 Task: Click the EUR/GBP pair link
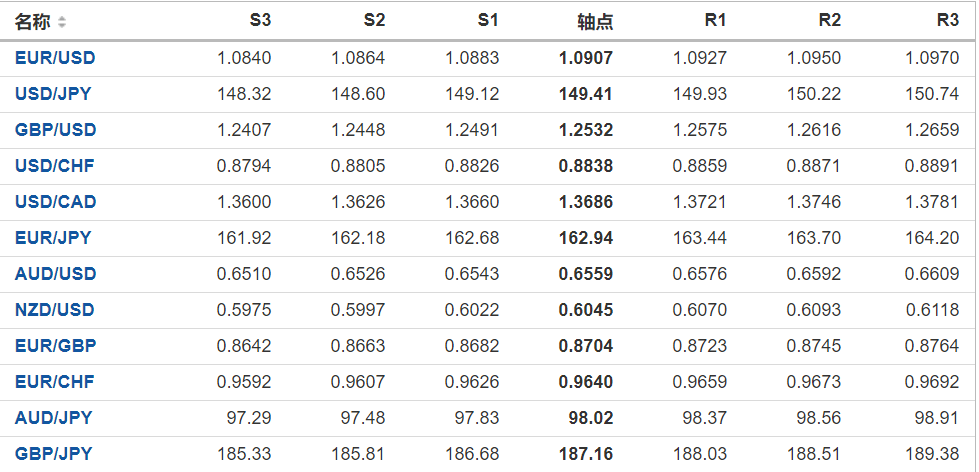(x=55, y=346)
